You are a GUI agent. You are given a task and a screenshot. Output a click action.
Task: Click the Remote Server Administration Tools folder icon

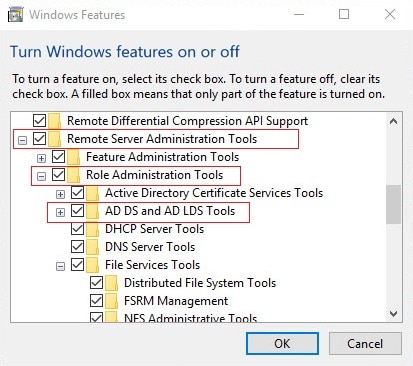[x=54, y=139]
